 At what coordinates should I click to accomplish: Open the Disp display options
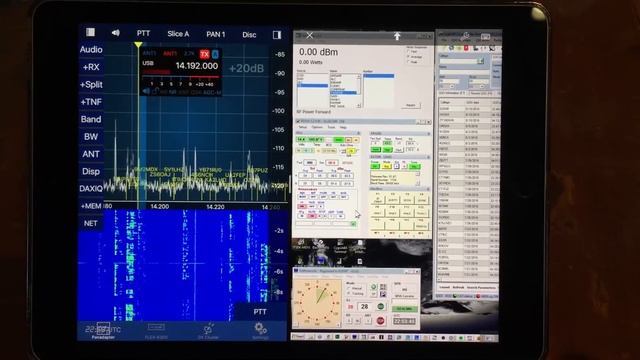pos(91,171)
